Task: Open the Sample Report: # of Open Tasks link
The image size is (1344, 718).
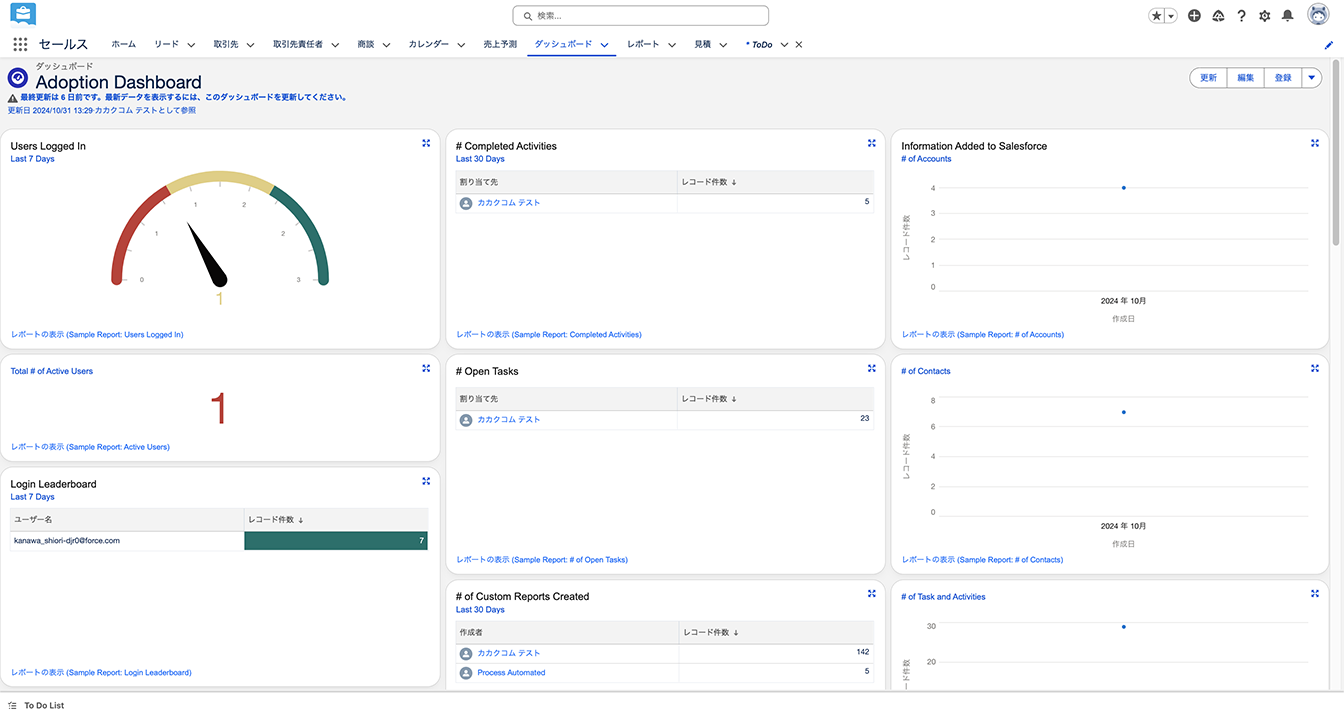Action: click(x=542, y=560)
